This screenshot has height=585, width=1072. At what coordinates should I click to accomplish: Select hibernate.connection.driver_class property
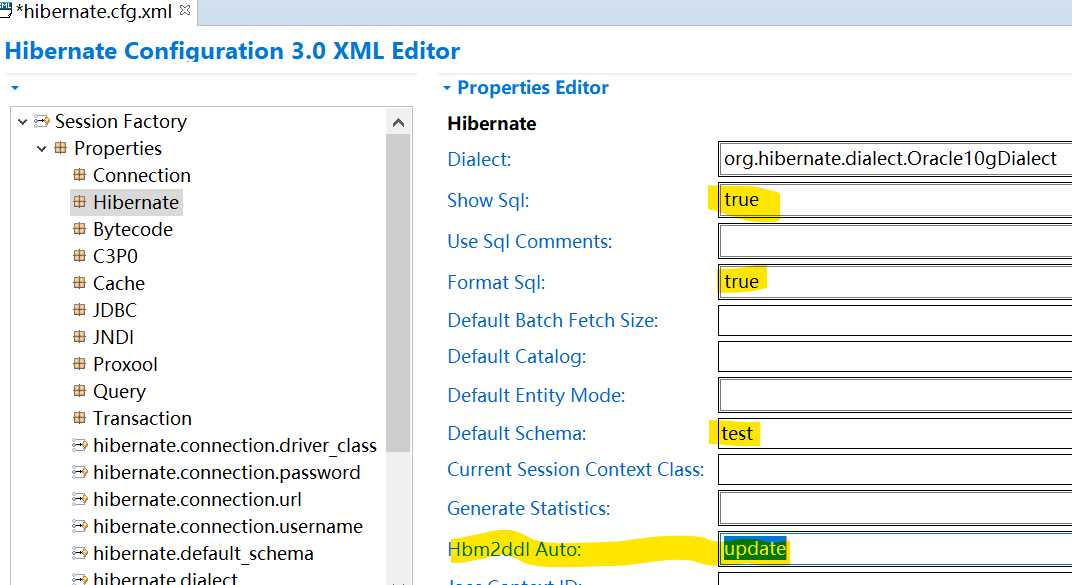(234, 446)
